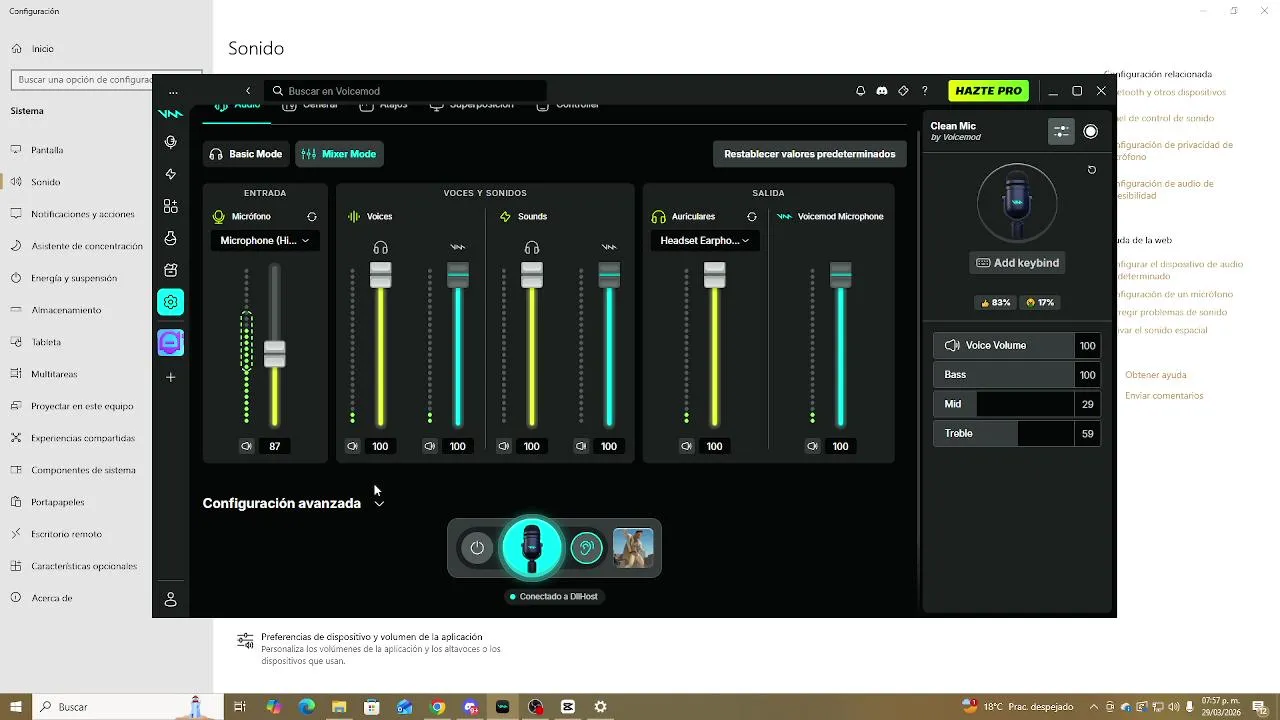Open Clean Mic voice settings sliders icon
The height and width of the screenshot is (720, 1280).
click(x=1061, y=131)
